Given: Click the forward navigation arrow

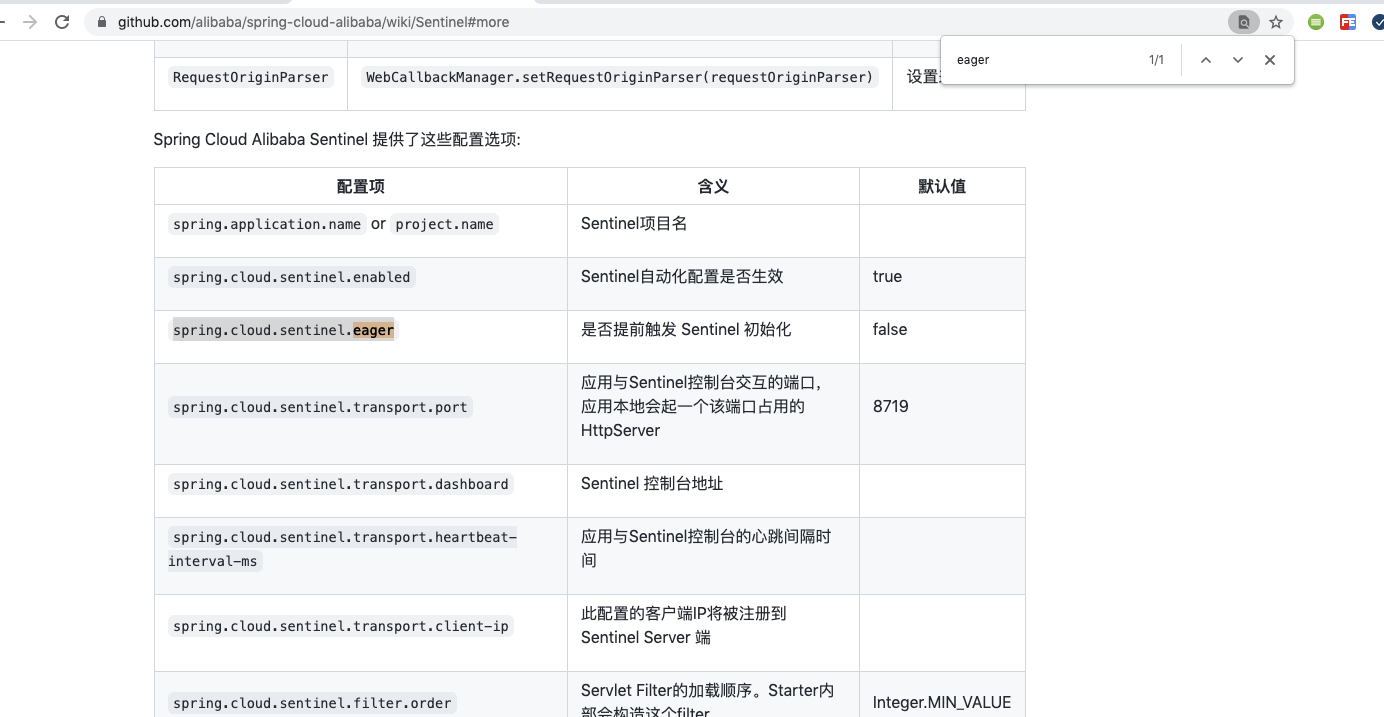Looking at the screenshot, I should point(27,20).
